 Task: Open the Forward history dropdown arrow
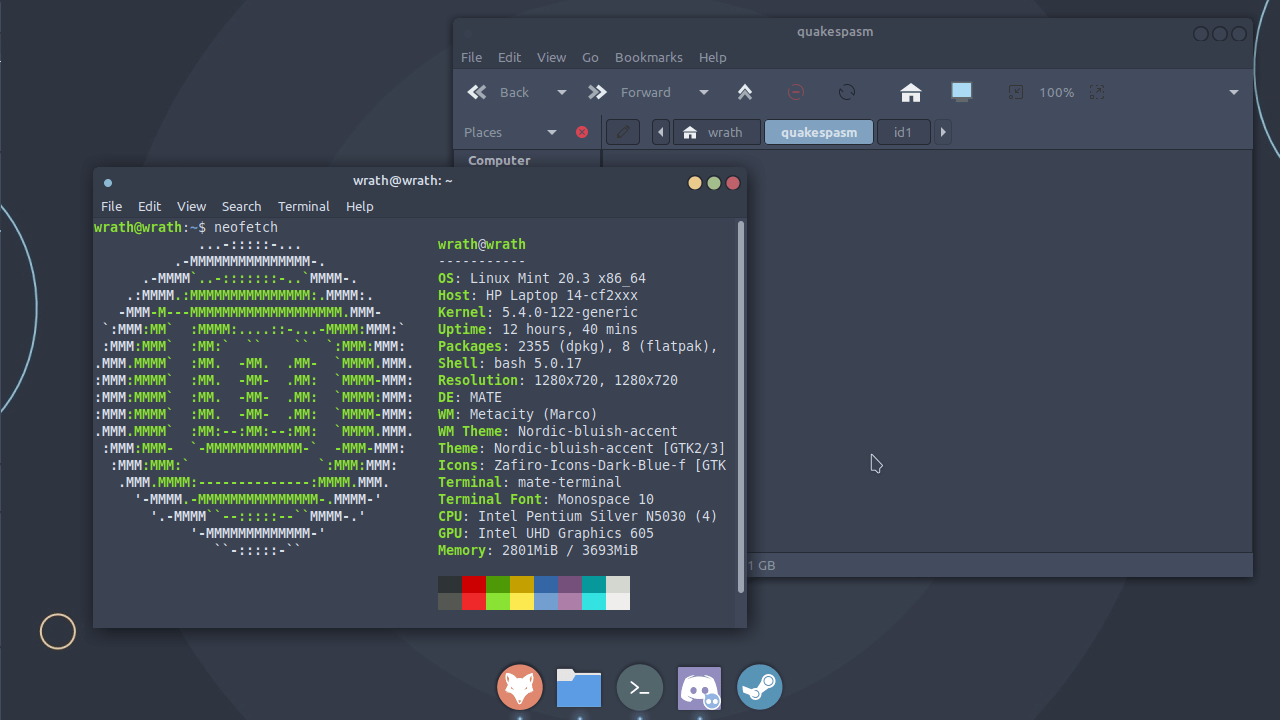pos(704,92)
